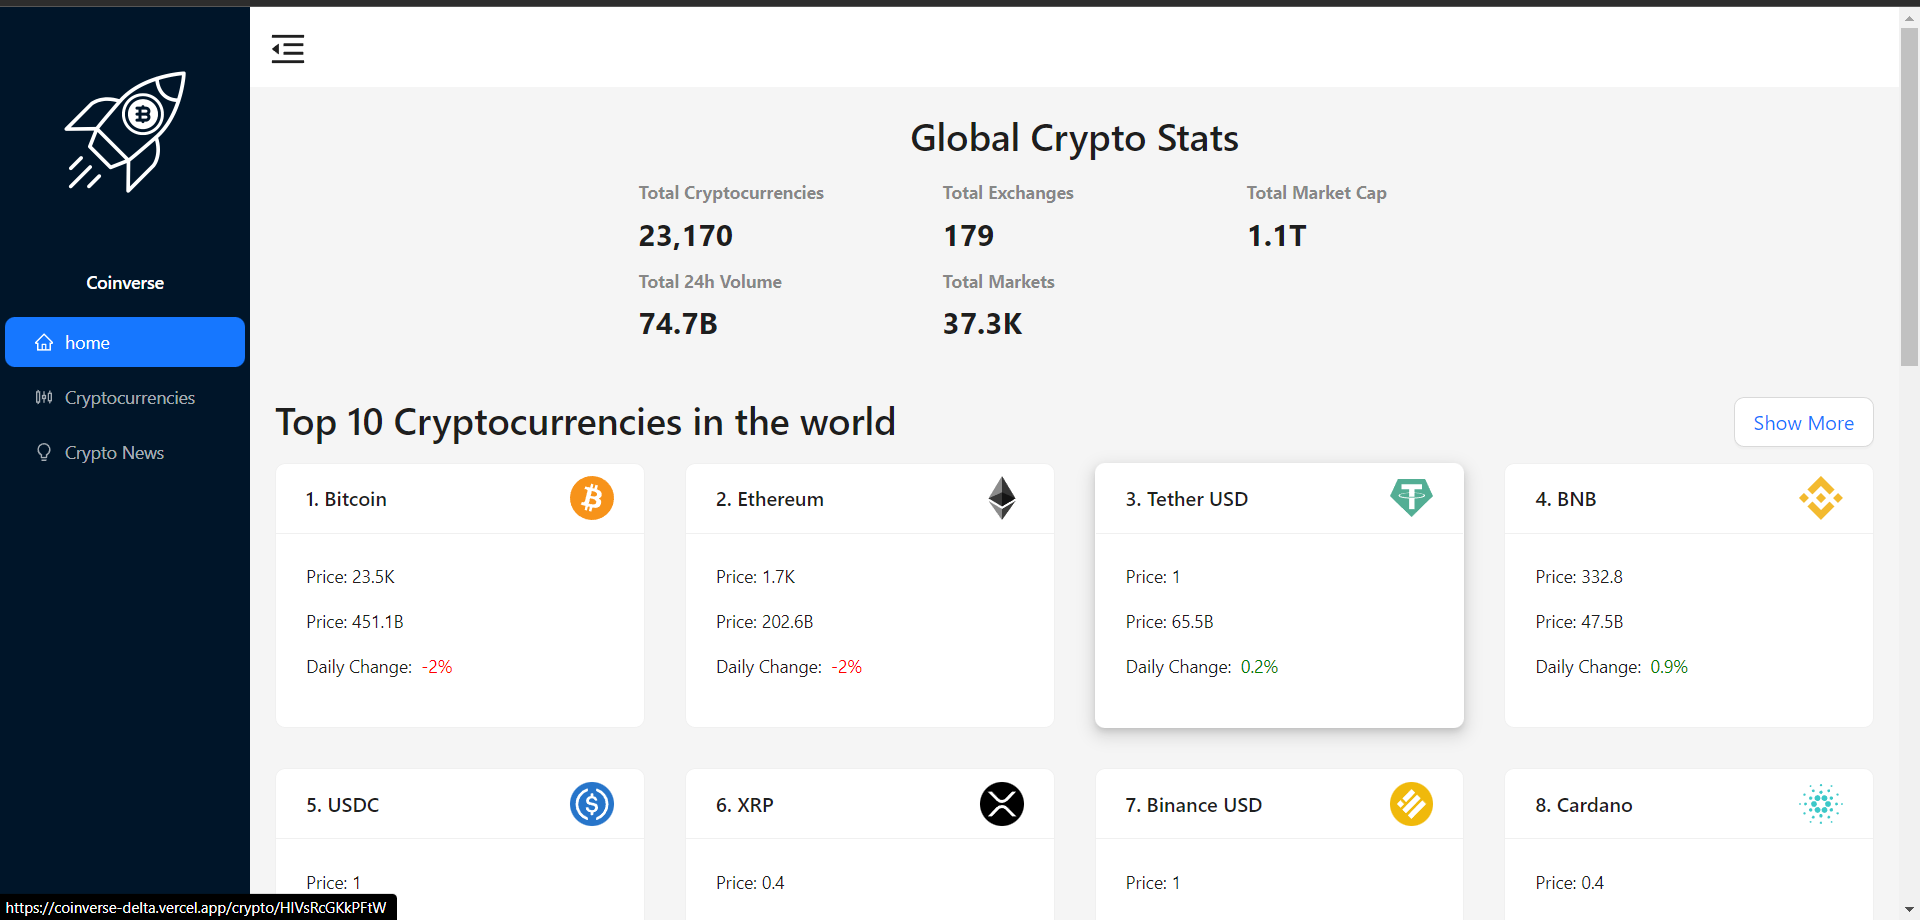
Task: Open the 1. Bitcoin card title
Action: coord(346,499)
